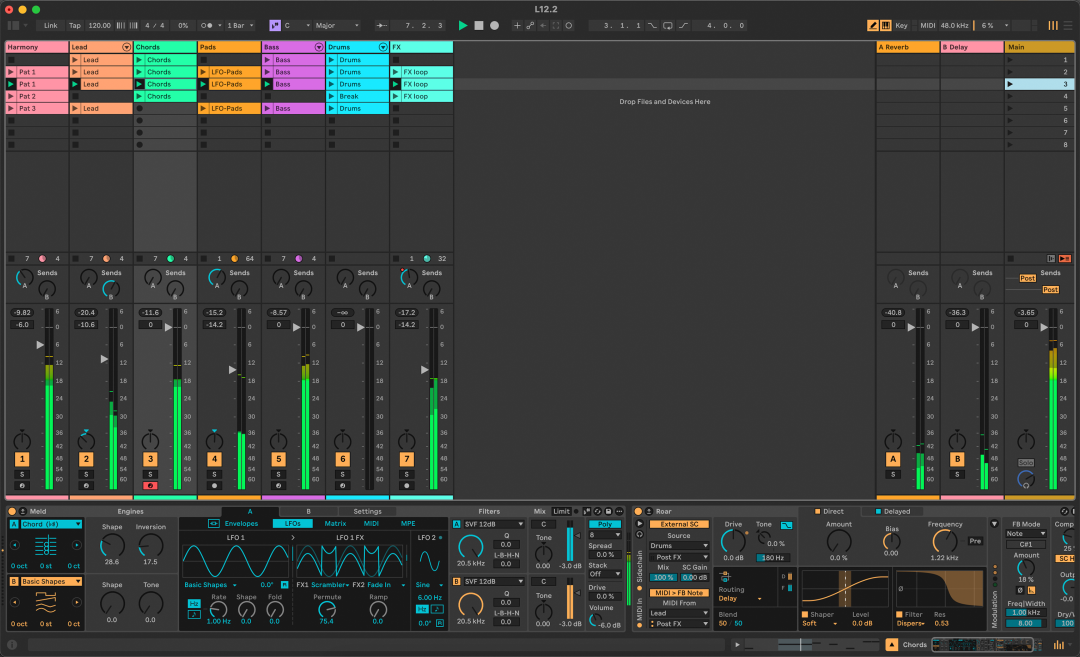Start playback with the green Play button
Viewport: 1080px width, 657px height.
[x=463, y=25]
